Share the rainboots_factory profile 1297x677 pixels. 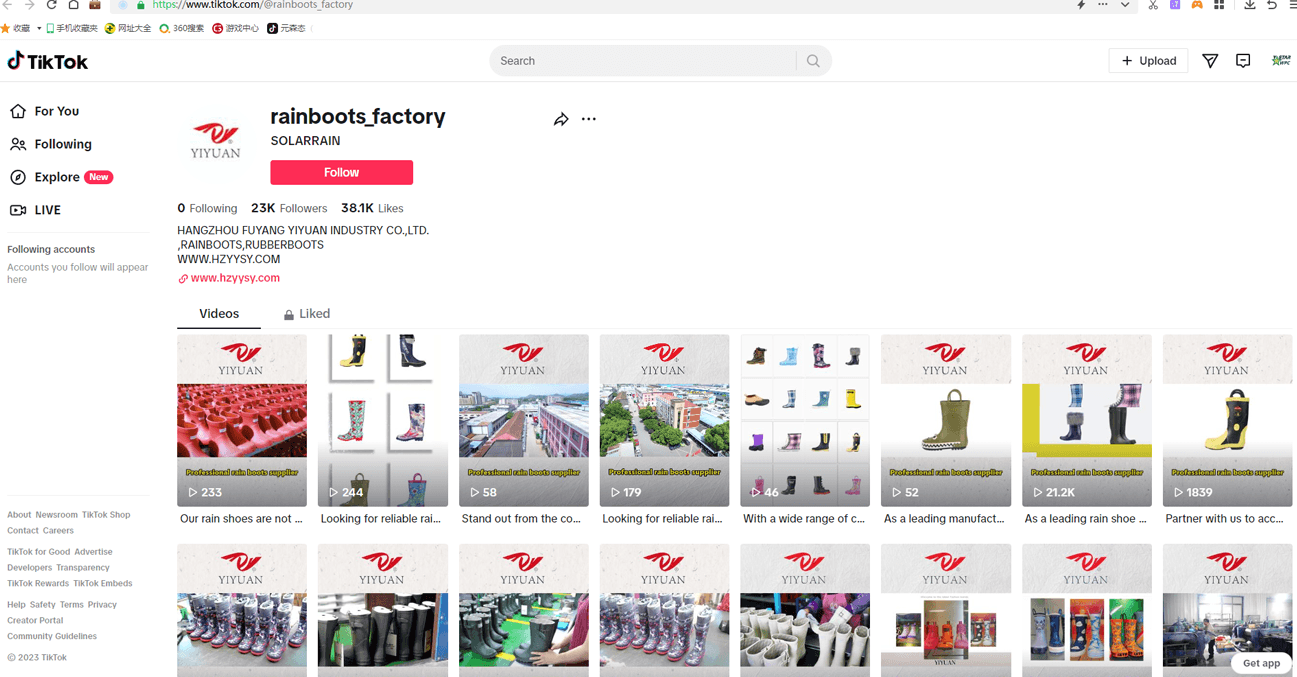[x=561, y=119]
